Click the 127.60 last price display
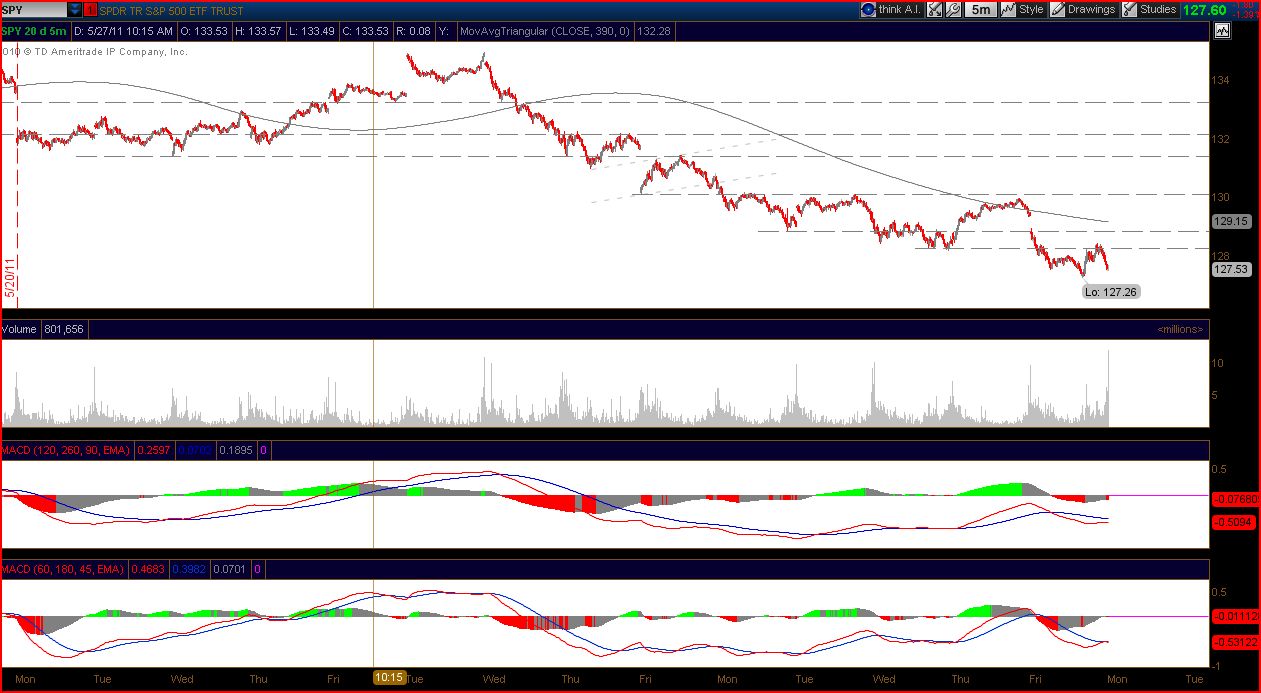 [x=1205, y=10]
